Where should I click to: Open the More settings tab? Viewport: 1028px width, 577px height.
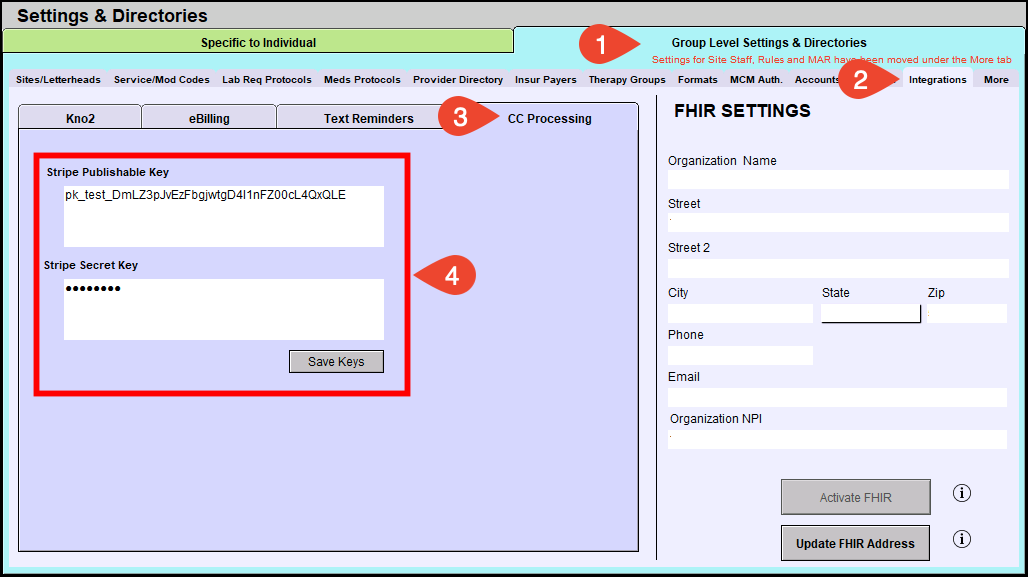coord(996,80)
